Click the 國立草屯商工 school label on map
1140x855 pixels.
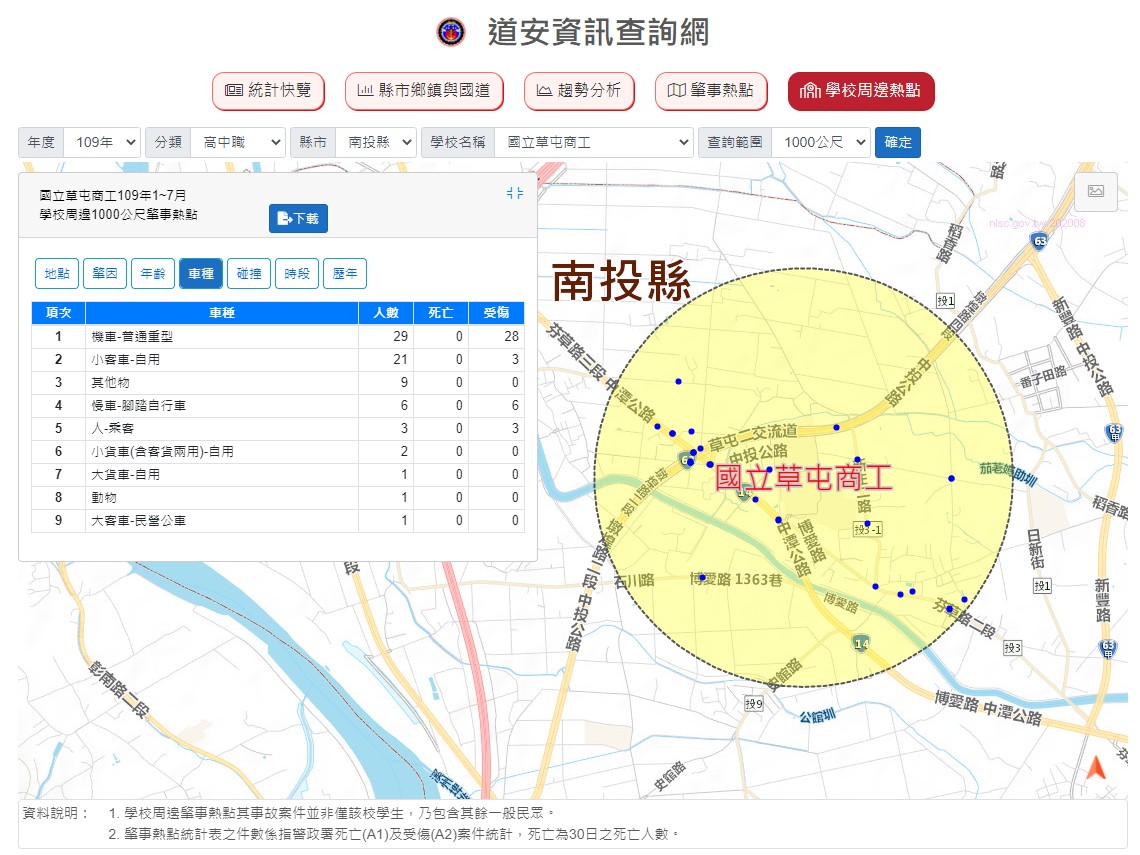803,478
